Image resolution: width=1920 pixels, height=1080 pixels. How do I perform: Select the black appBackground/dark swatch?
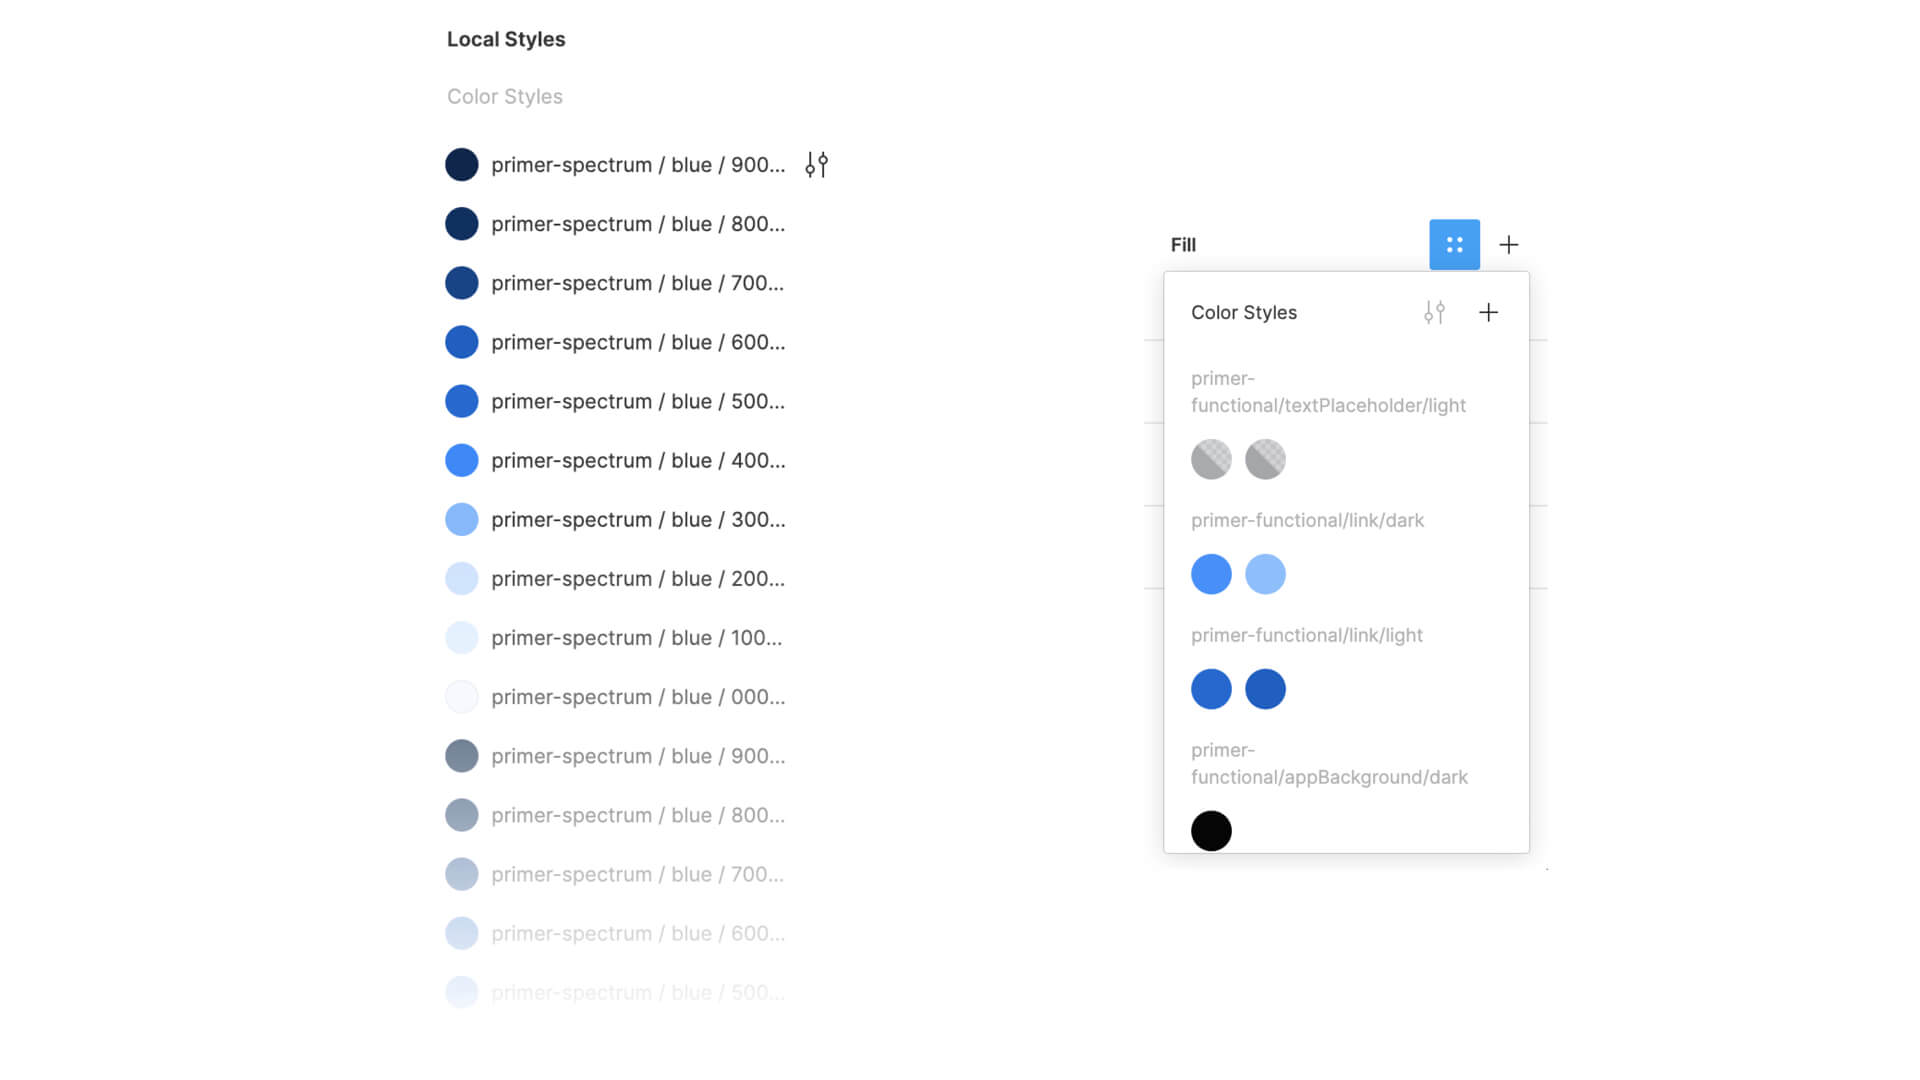pyautogui.click(x=1211, y=830)
